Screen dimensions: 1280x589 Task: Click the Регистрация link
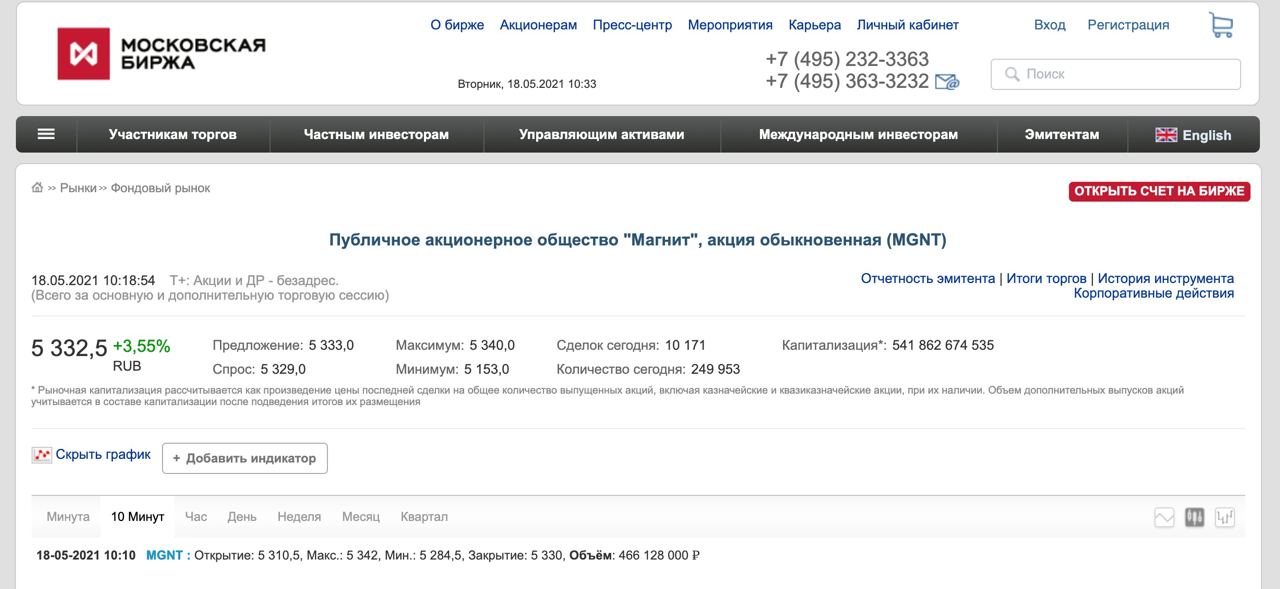click(x=1128, y=25)
